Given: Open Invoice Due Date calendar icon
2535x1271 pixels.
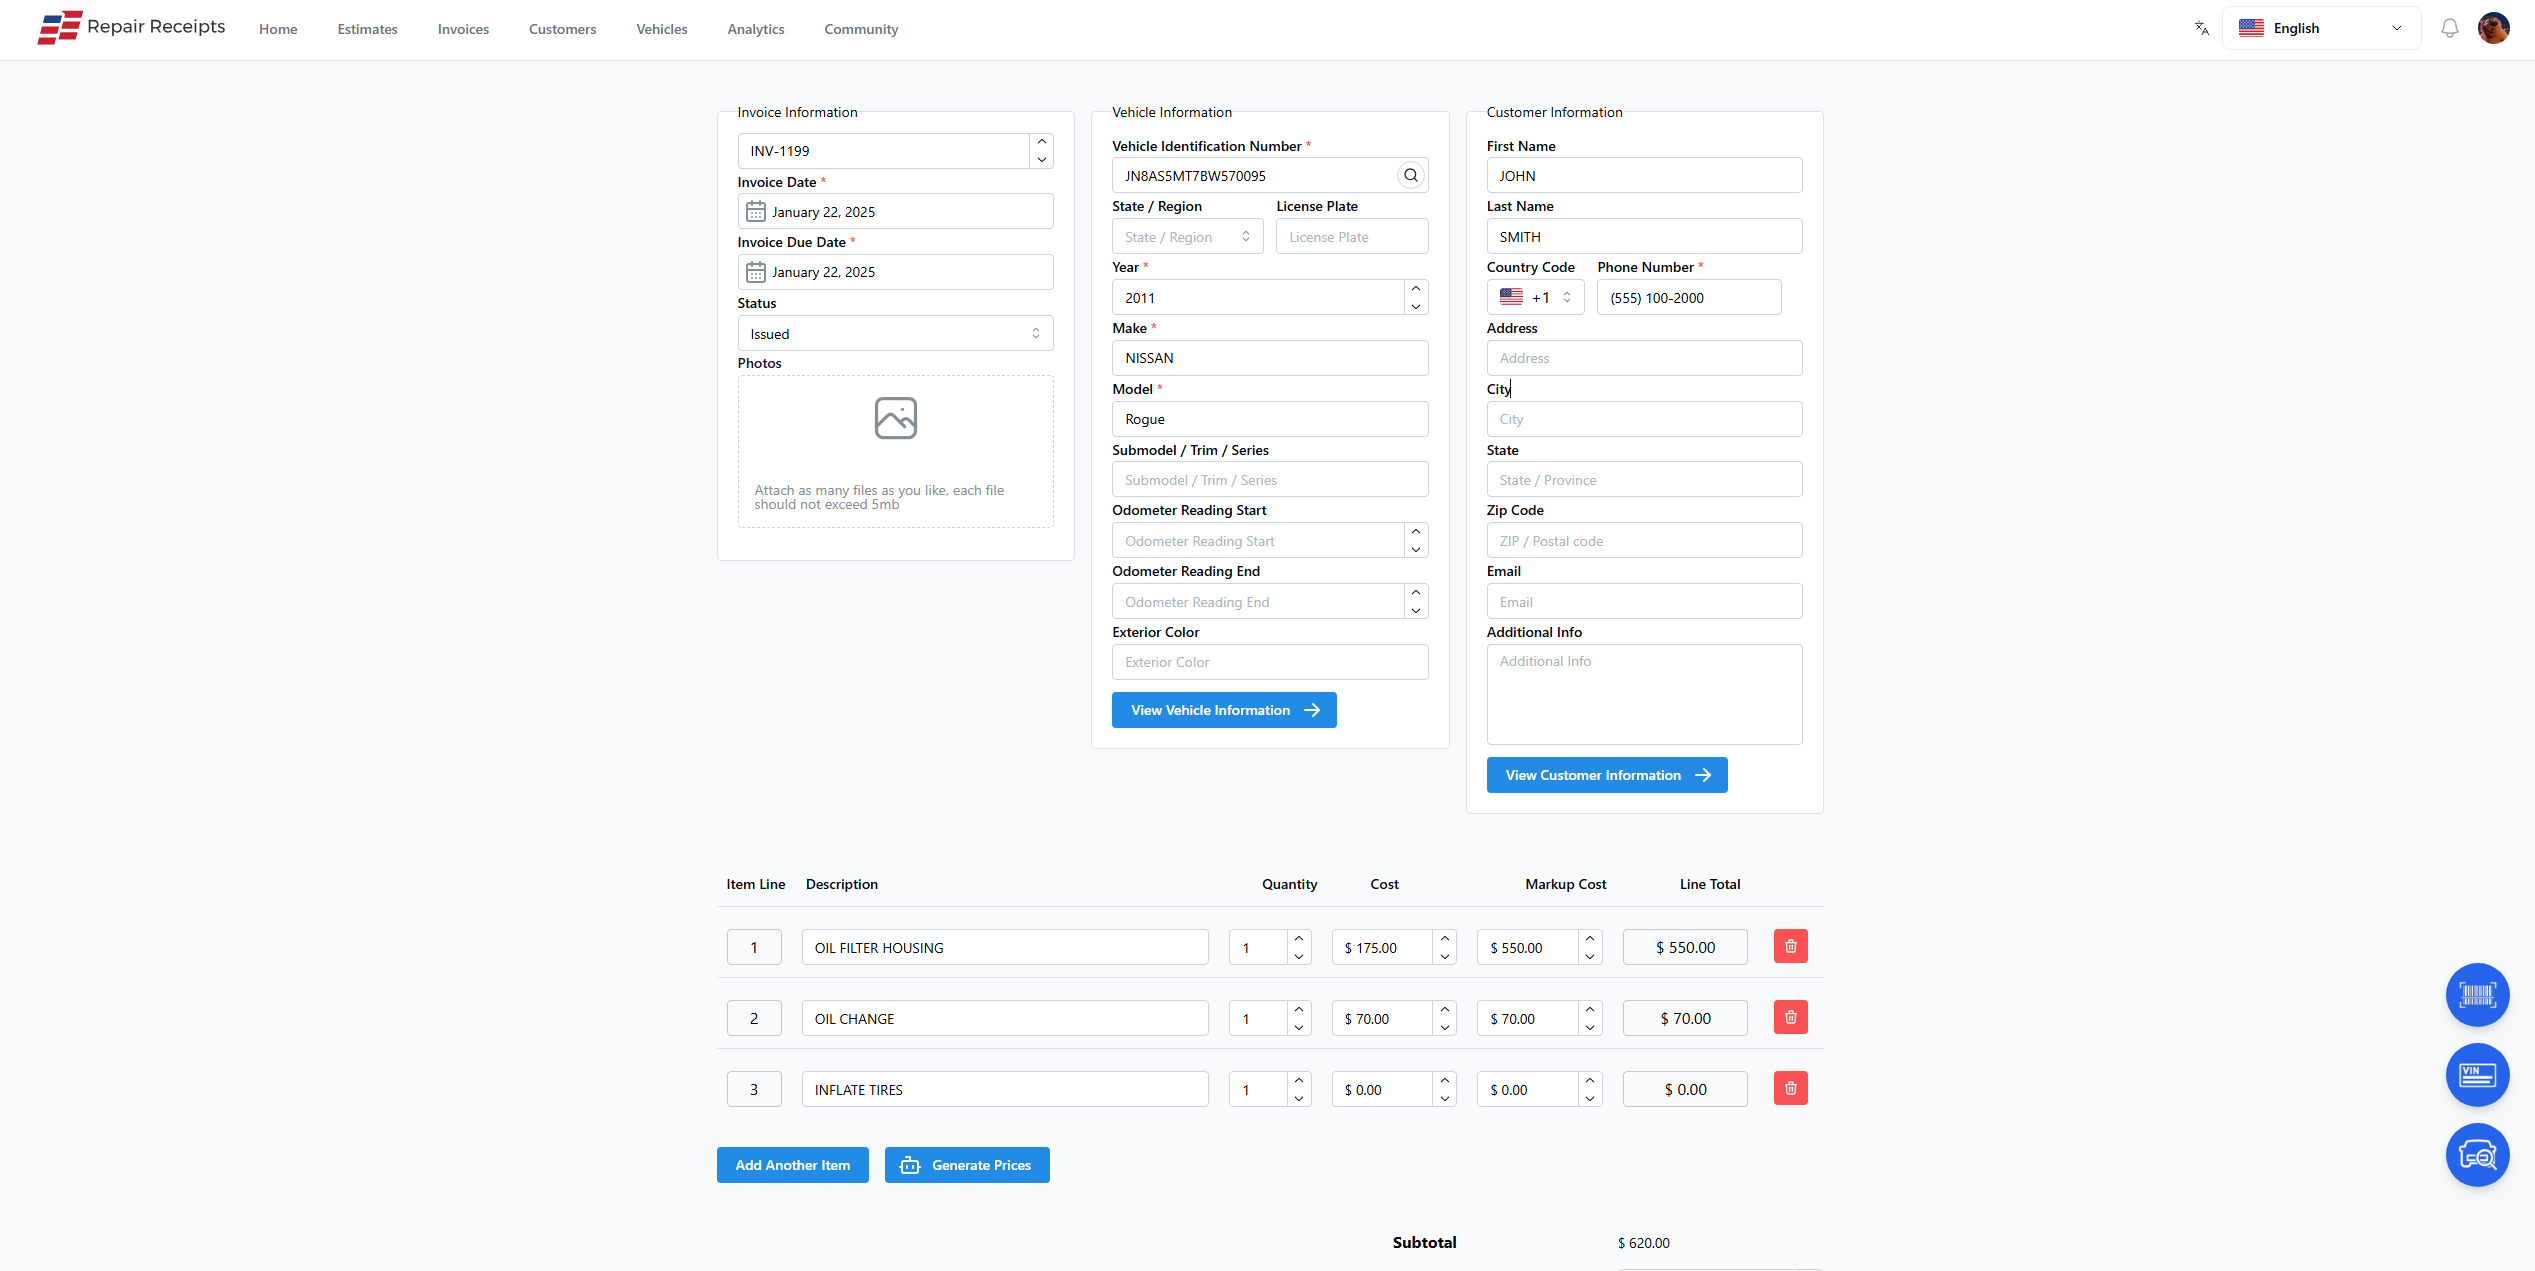Looking at the screenshot, I should pyautogui.click(x=756, y=272).
